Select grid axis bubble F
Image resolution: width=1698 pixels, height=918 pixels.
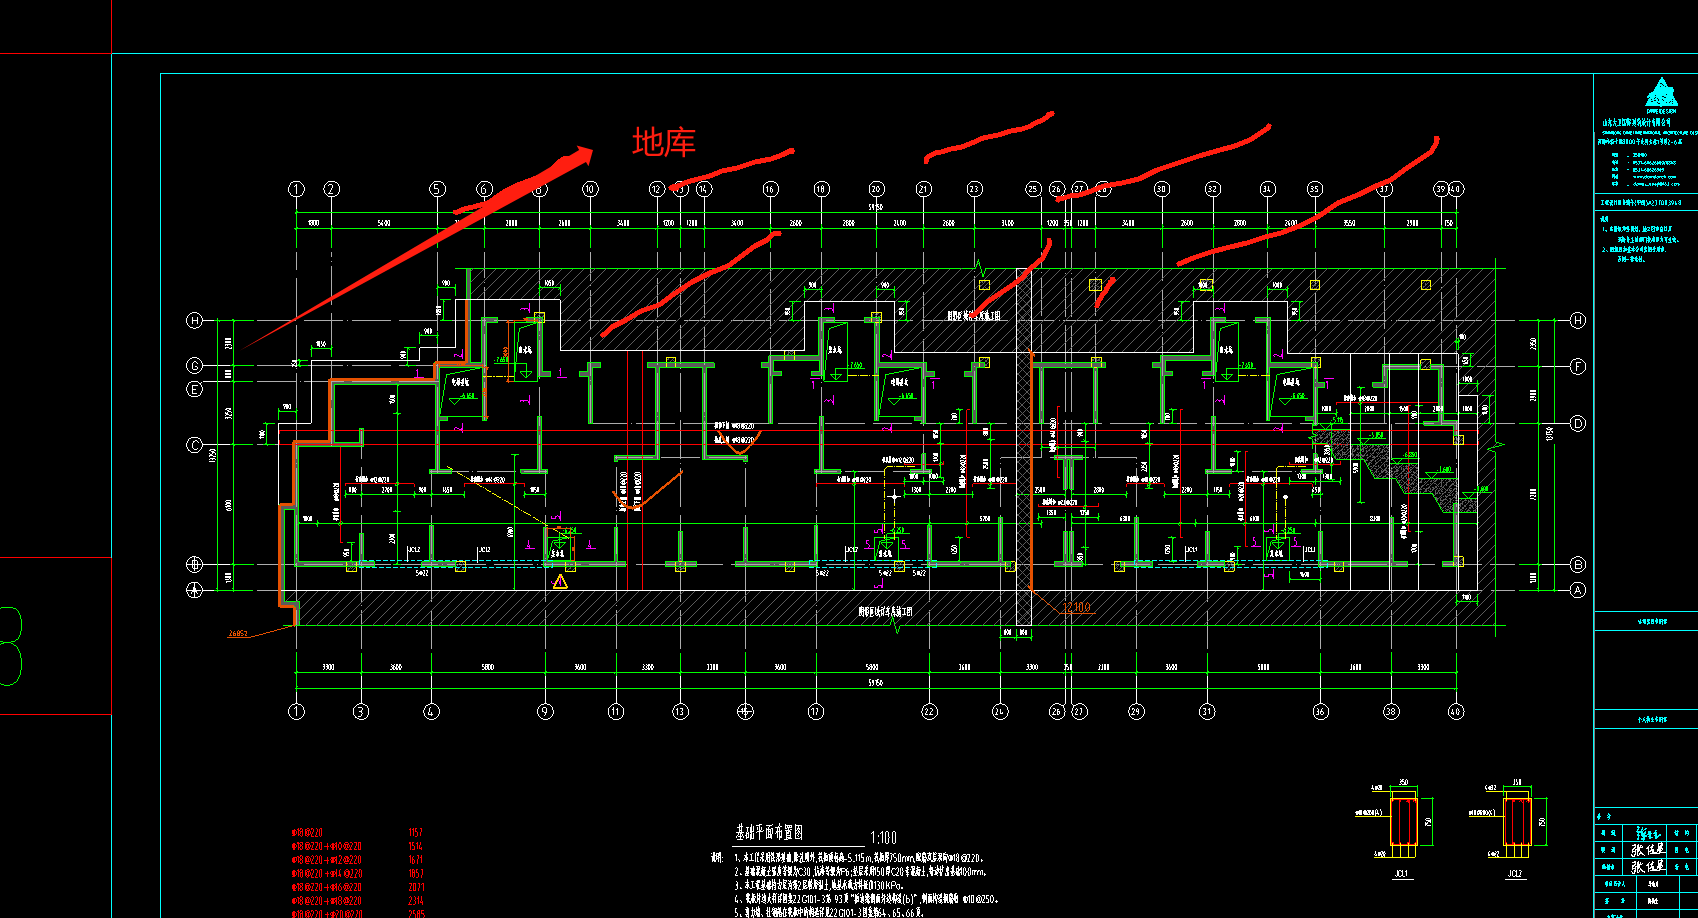[x=1578, y=367]
